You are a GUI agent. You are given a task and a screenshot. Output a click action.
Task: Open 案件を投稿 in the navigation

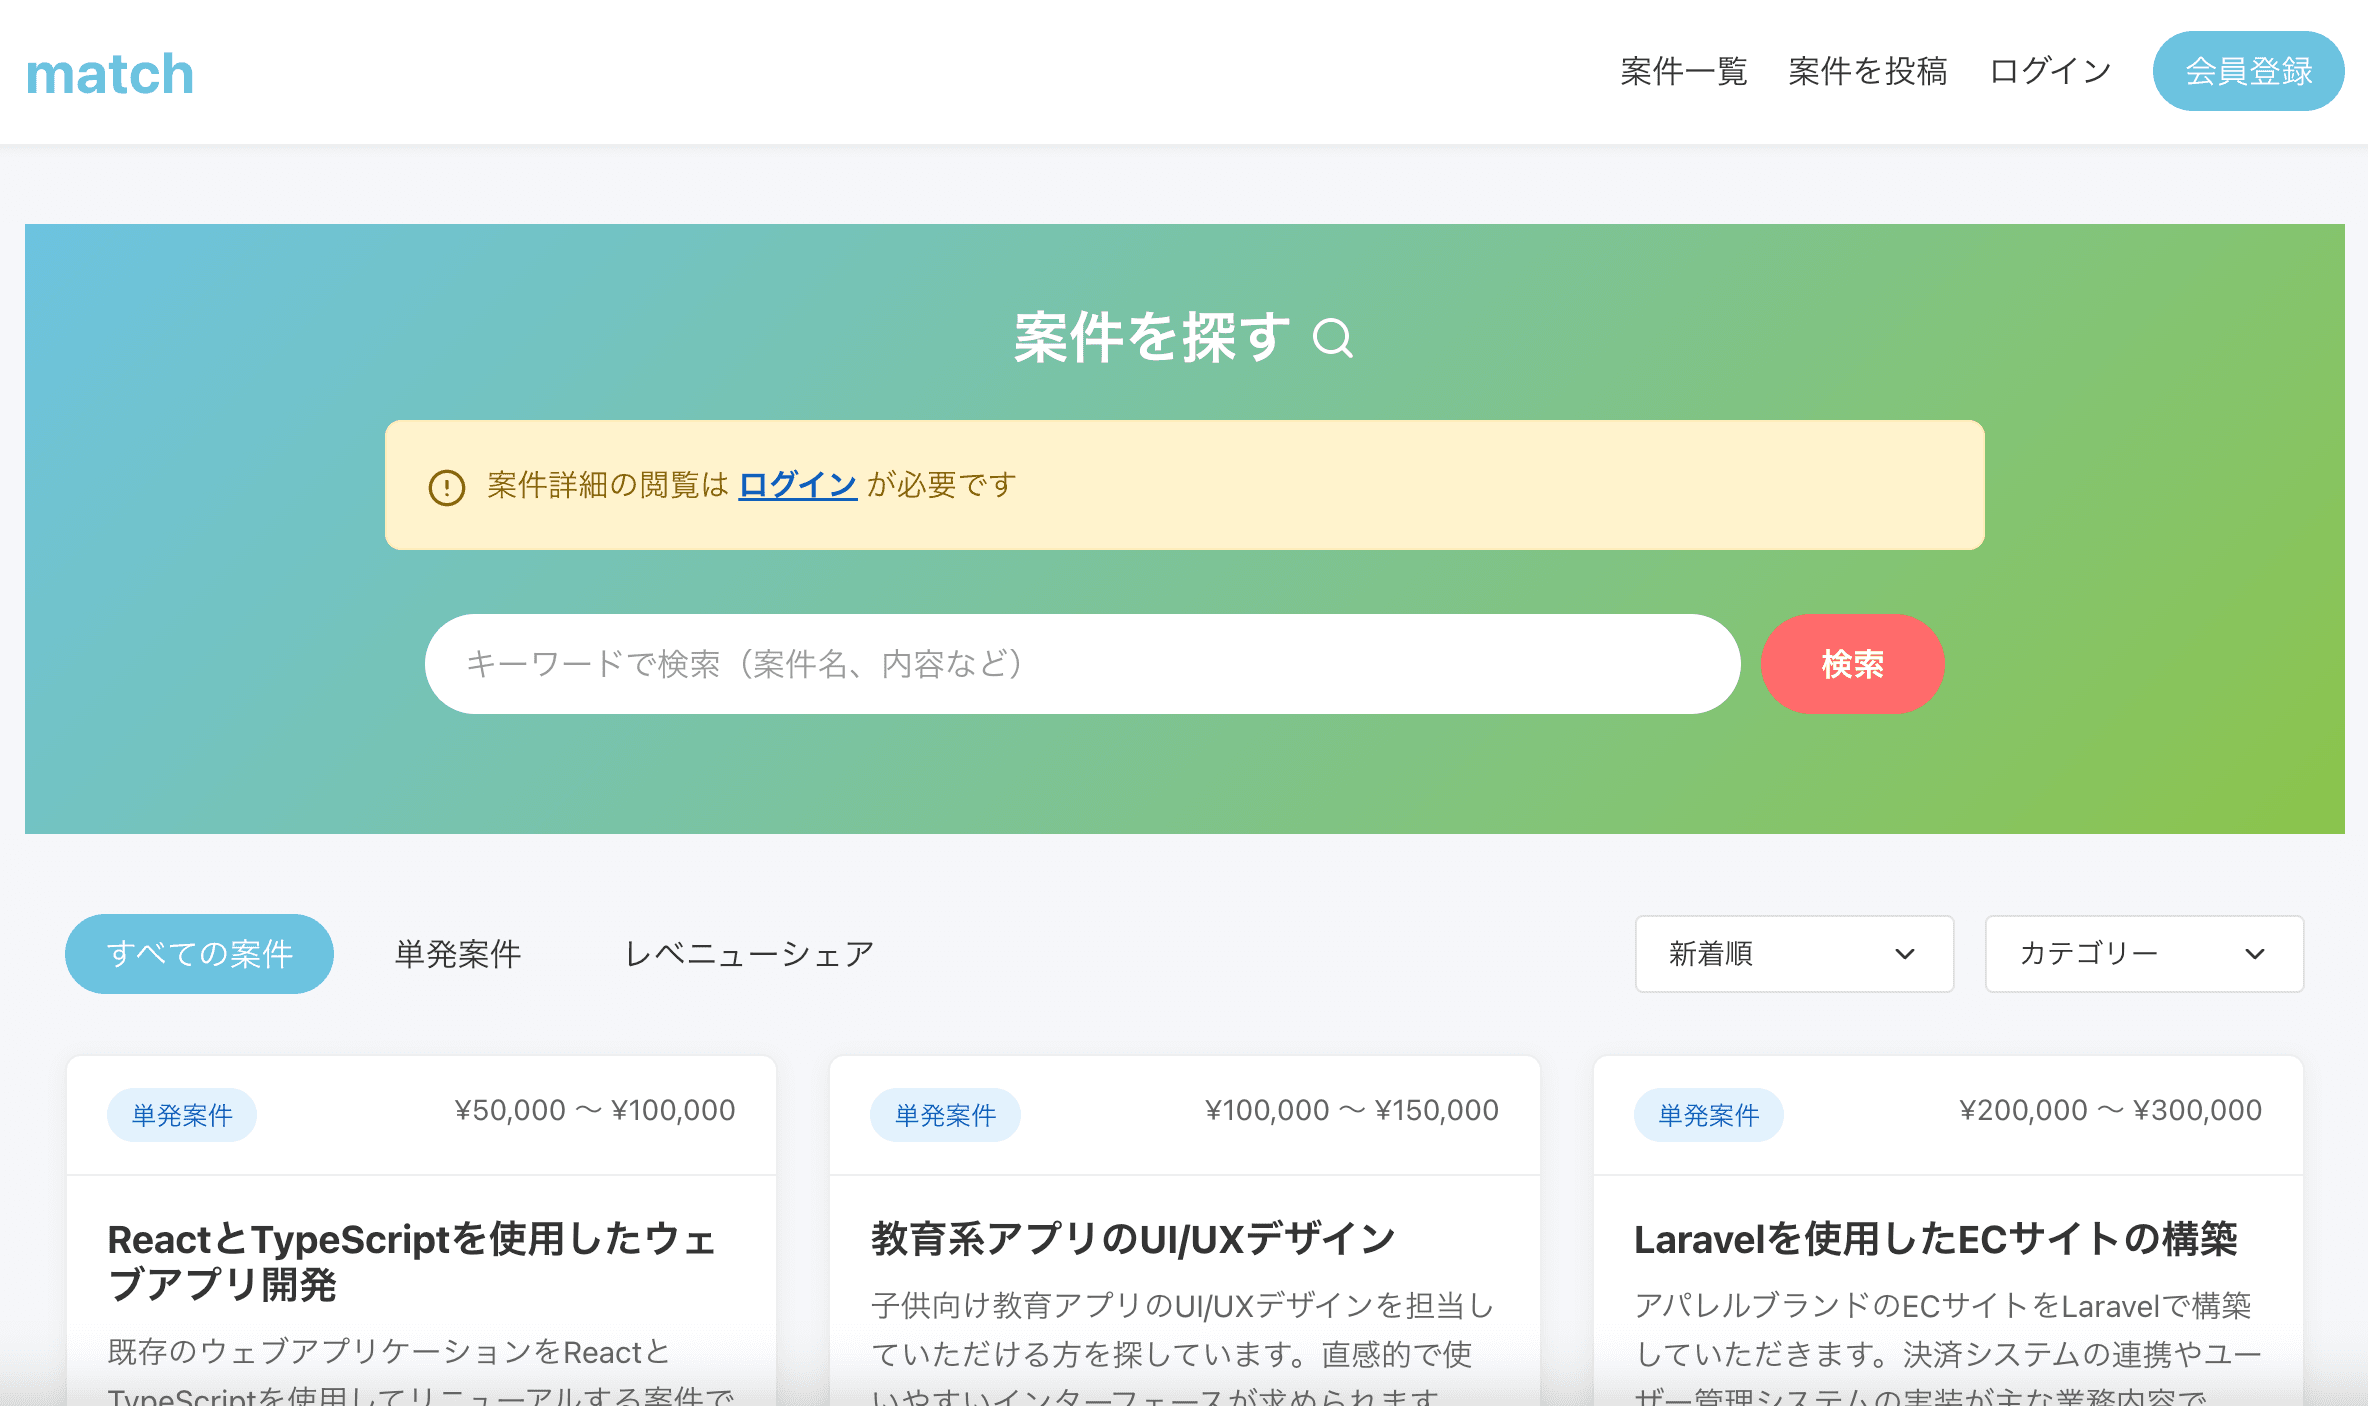[x=1868, y=71]
